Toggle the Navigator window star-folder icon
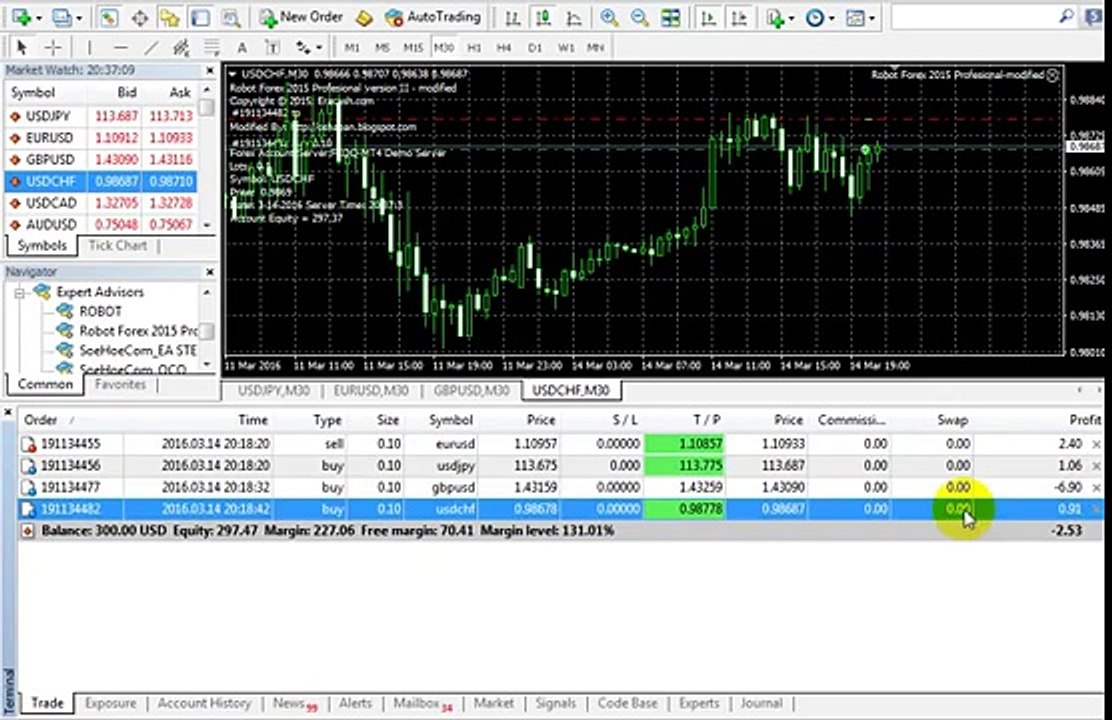This screenshot has width=1112, height=720. tap(169, 17)
